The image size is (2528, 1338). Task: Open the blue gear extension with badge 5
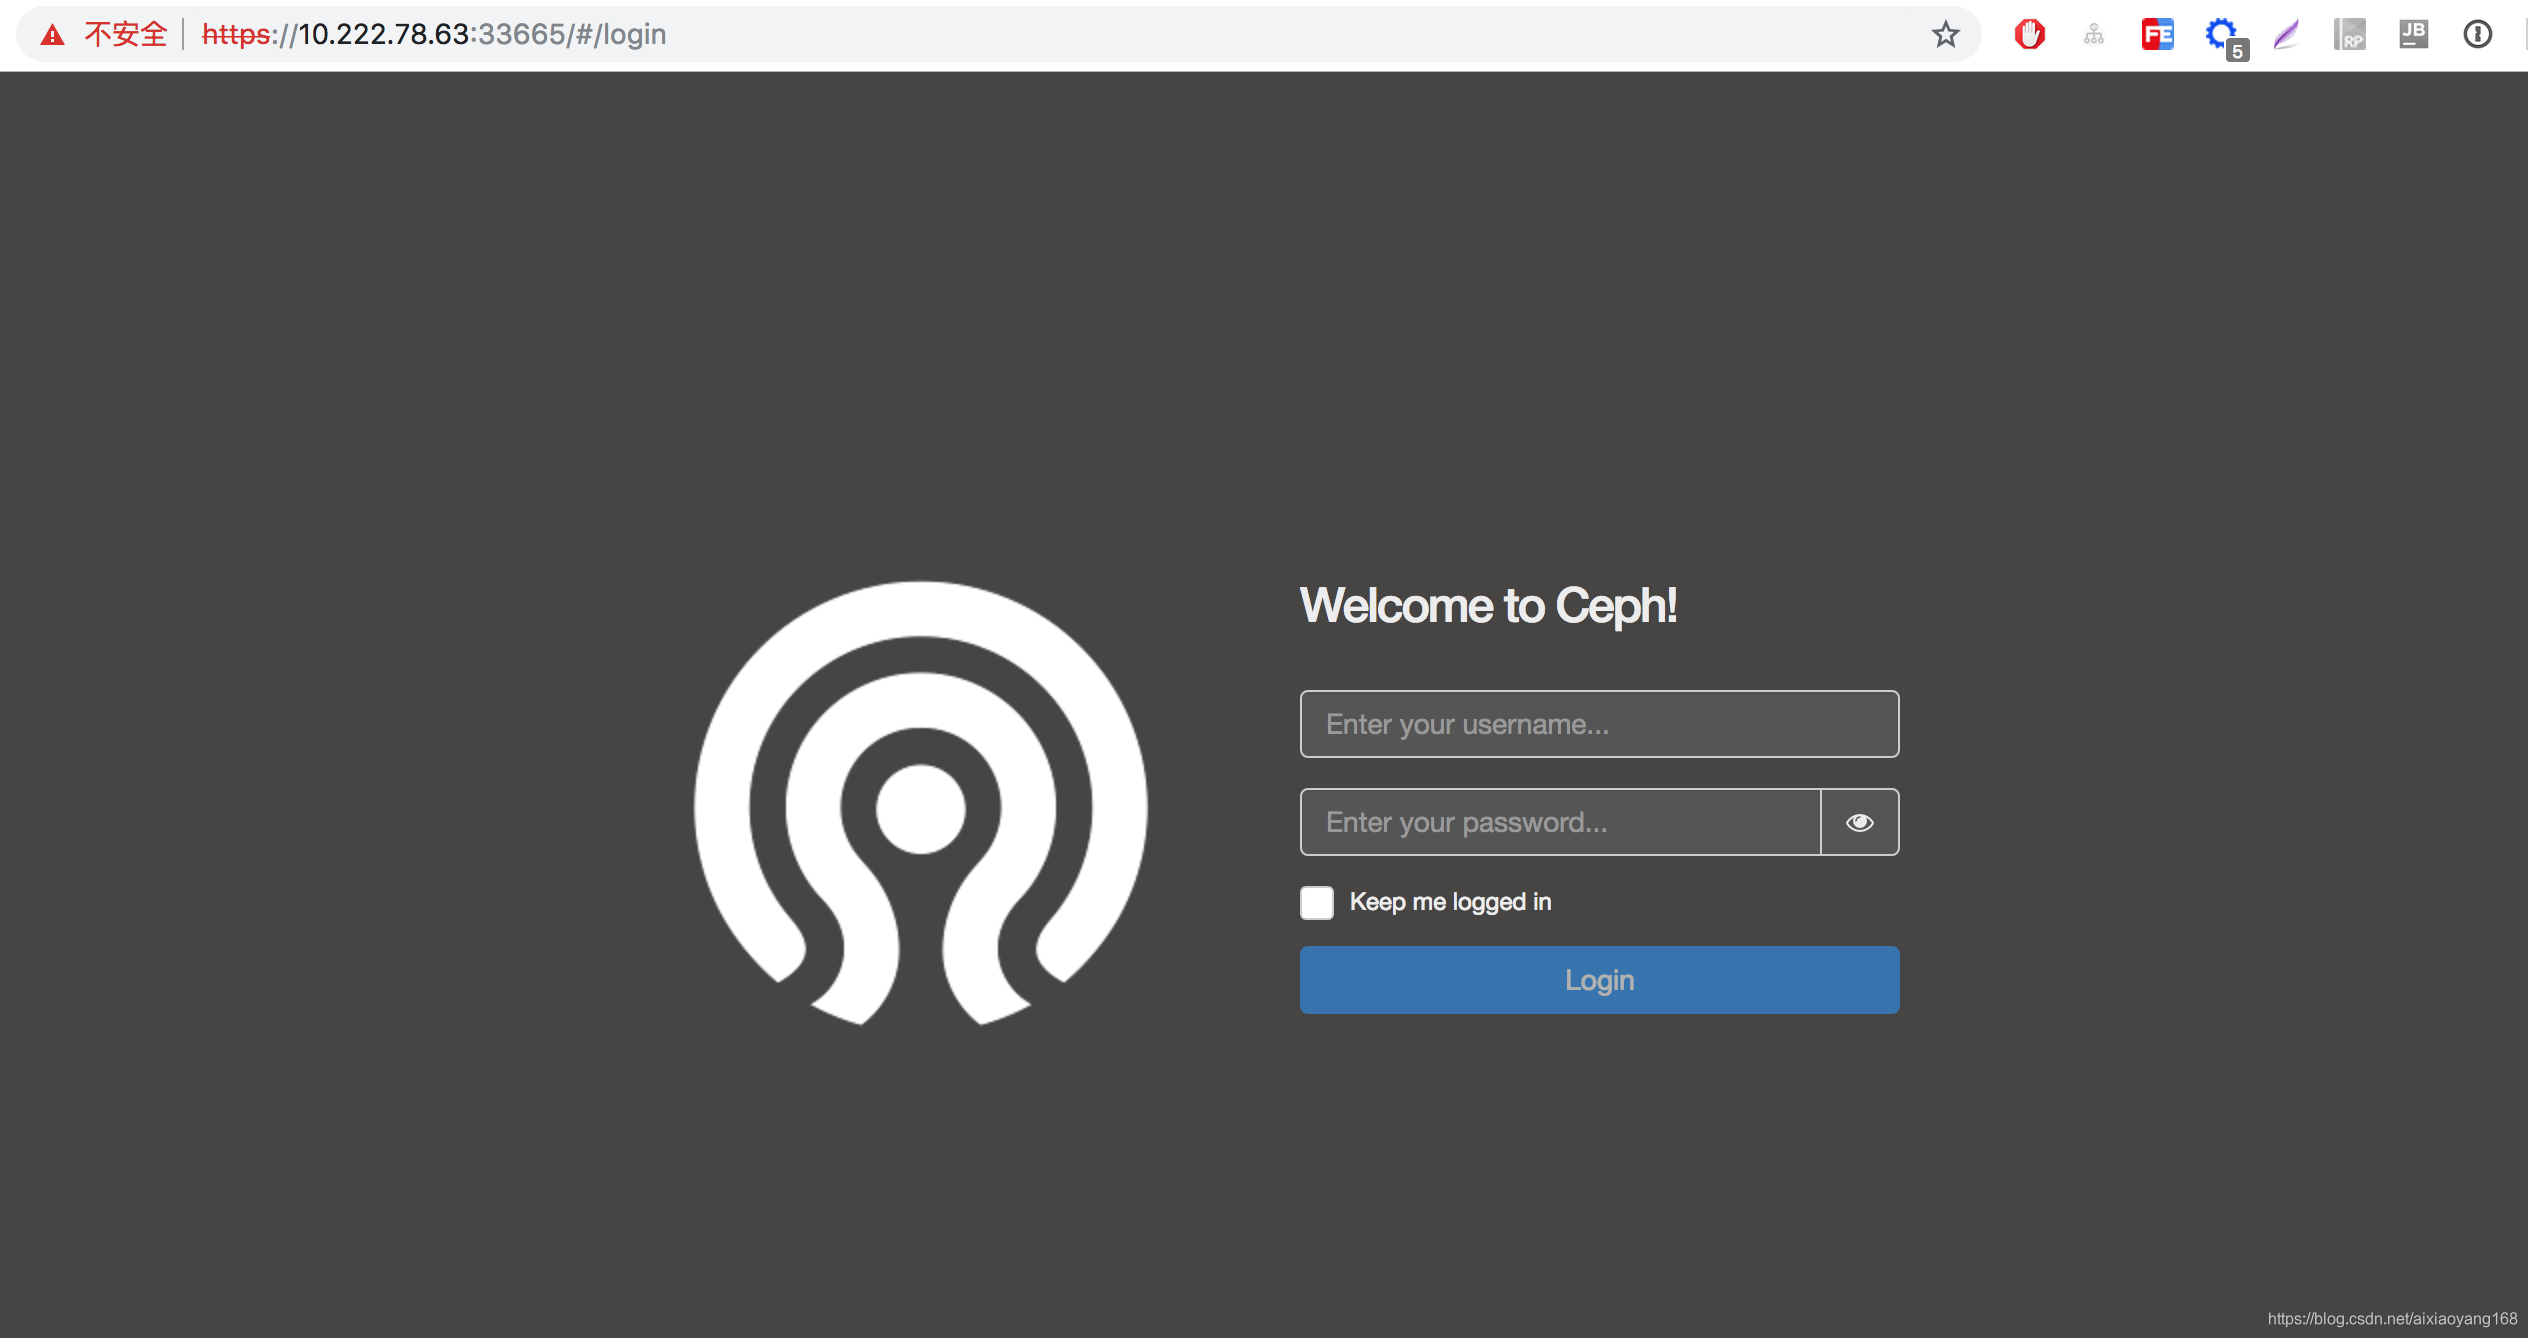point(2222,35)
